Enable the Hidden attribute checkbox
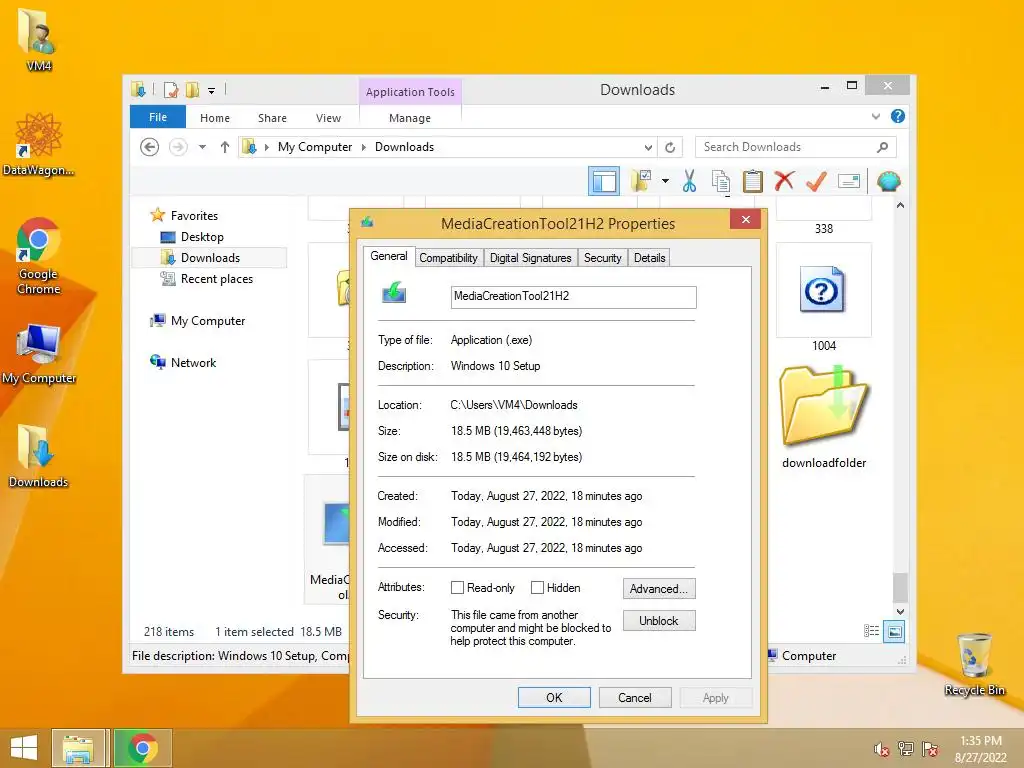 coord(537,588)
